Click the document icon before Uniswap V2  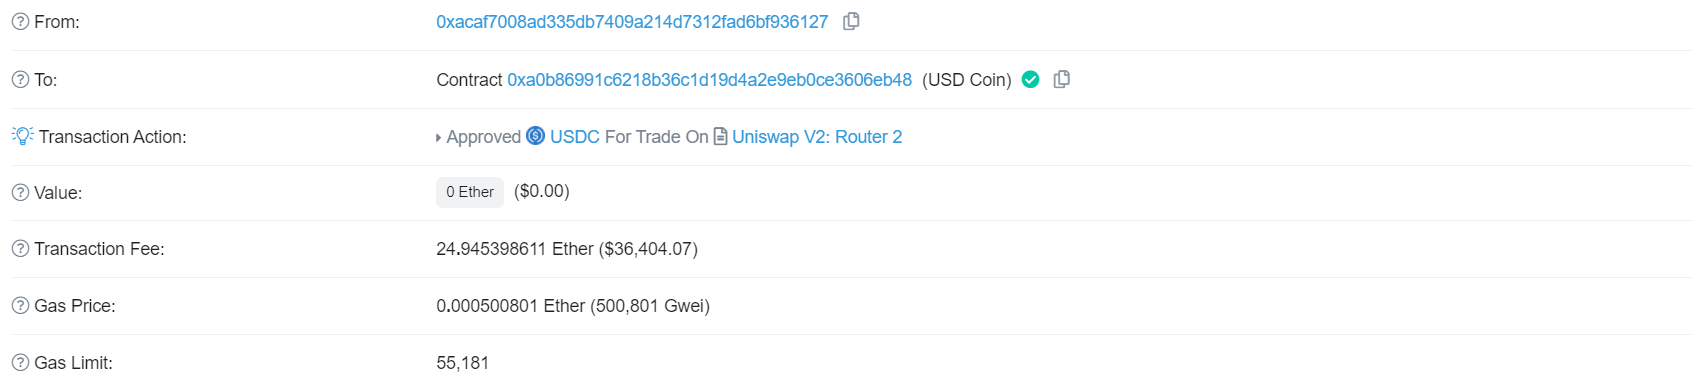[720, 136]
